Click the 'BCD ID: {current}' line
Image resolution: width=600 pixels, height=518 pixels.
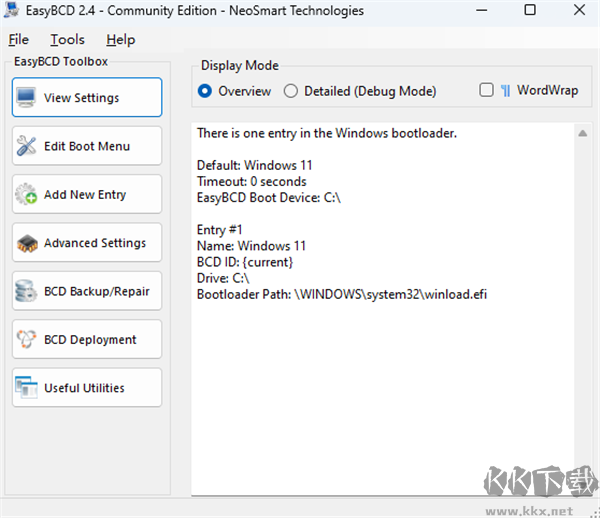(245, 262)
